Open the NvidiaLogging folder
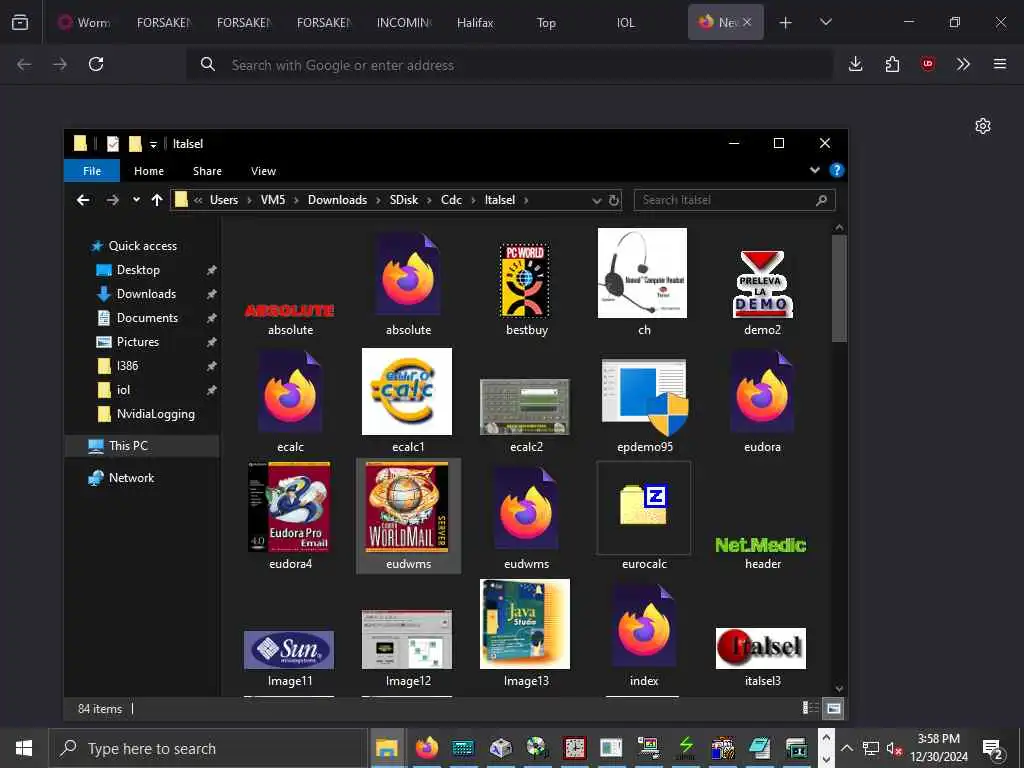 [155, 414]
